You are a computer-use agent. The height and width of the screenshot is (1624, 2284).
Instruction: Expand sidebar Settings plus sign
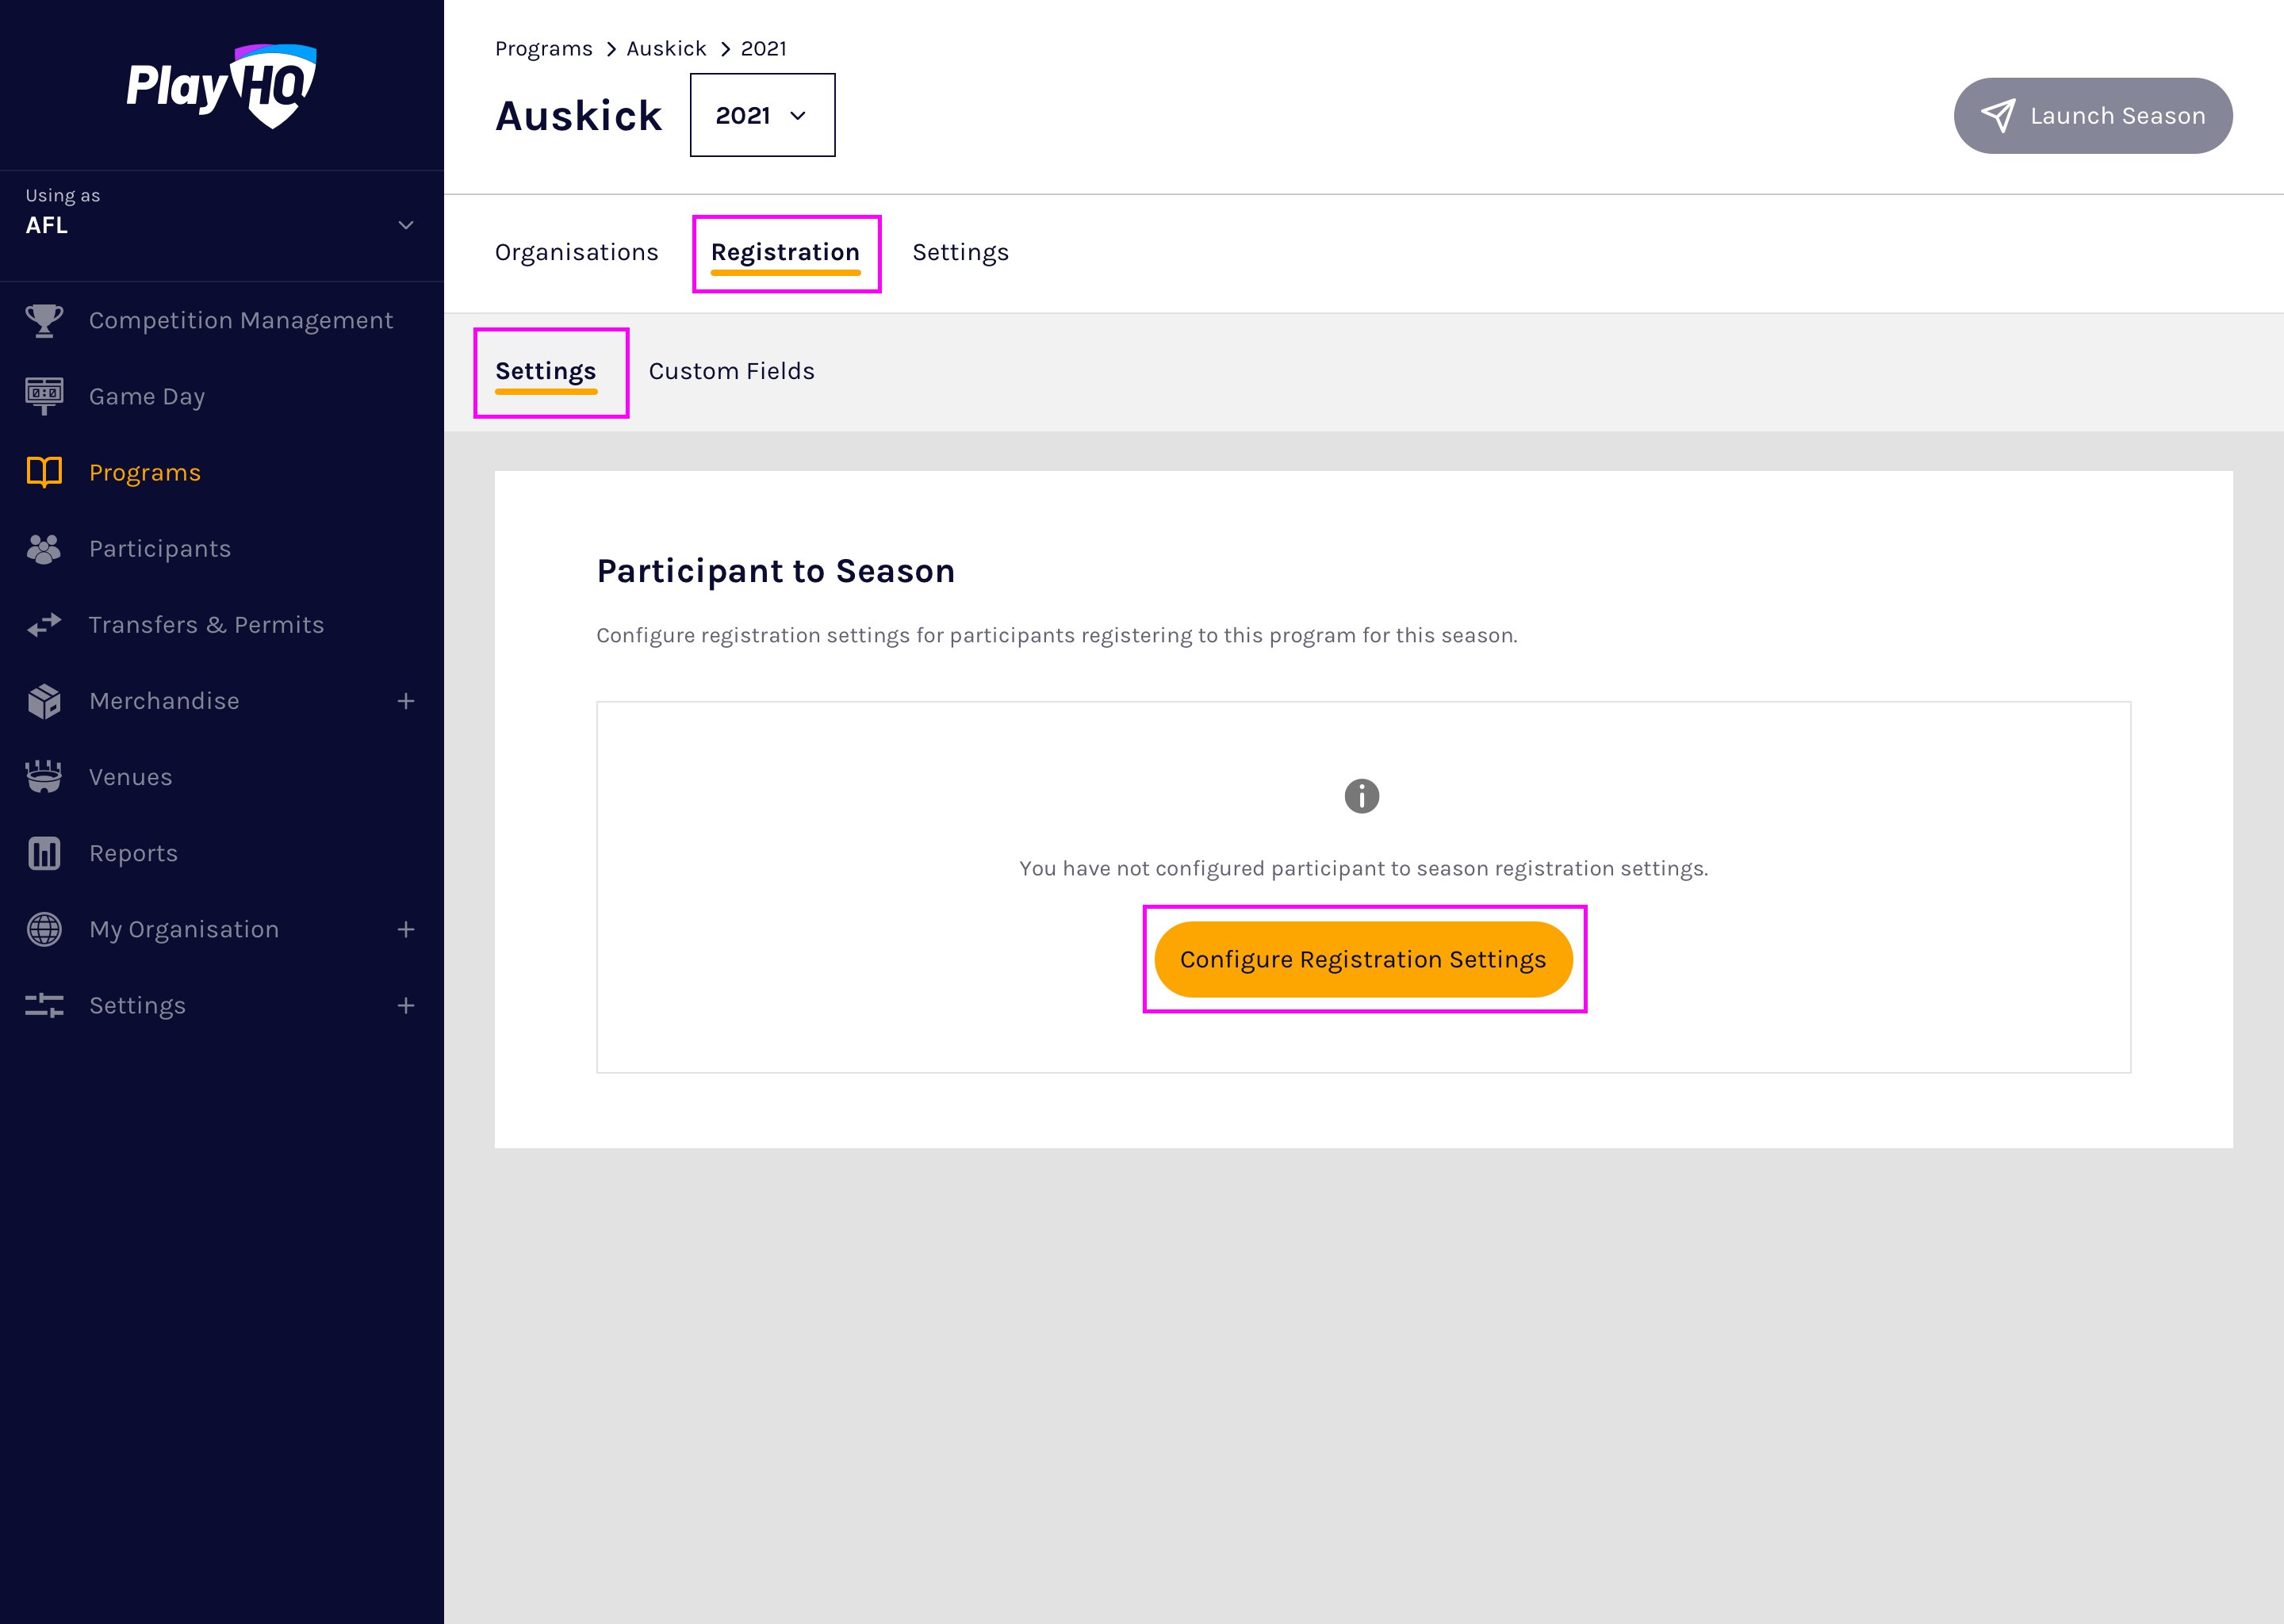click(405, 1005)
